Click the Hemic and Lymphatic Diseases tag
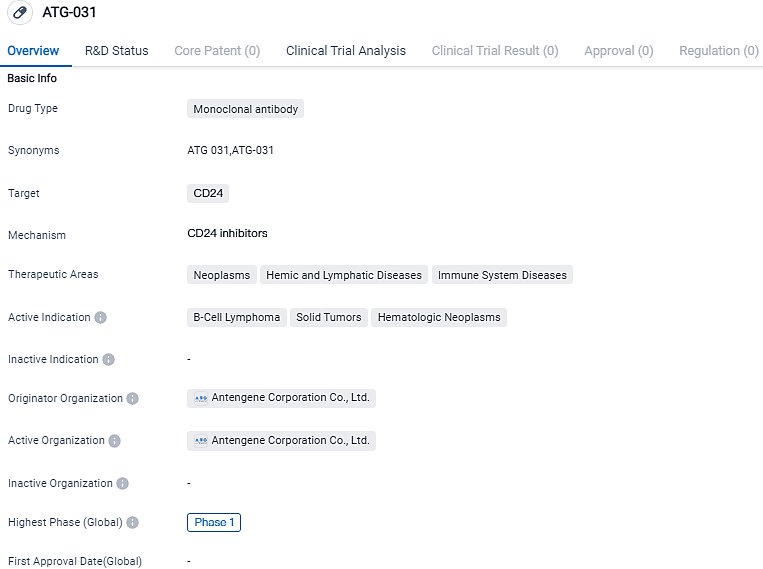The height and width of the screenshot is (569, 763). (x=343, y=275)
